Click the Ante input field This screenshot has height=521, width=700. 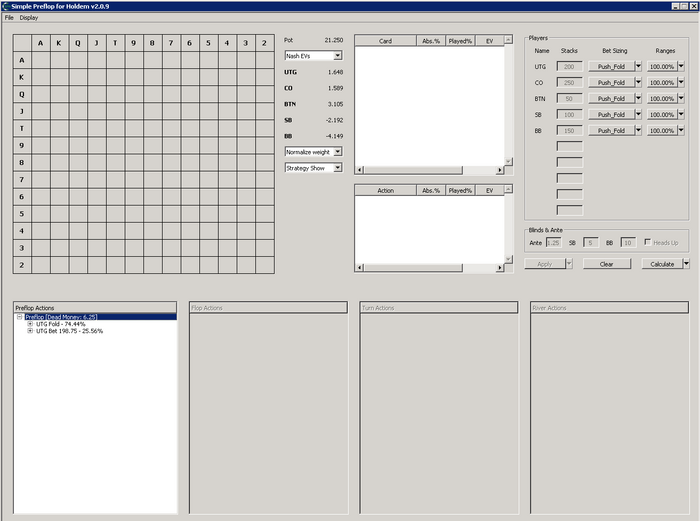click(x=554, y=243)
